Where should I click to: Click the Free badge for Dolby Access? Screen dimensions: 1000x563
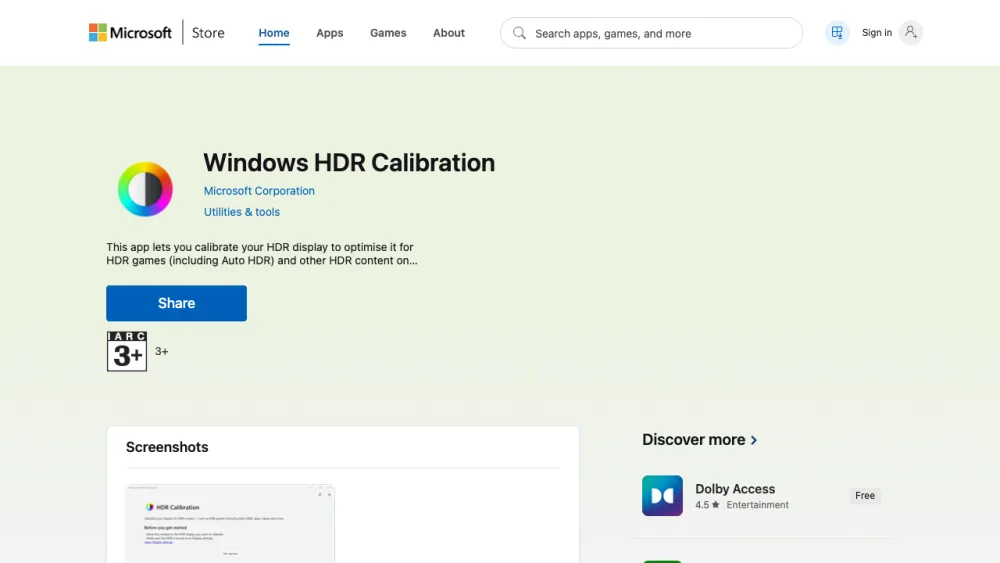[865, 495]
